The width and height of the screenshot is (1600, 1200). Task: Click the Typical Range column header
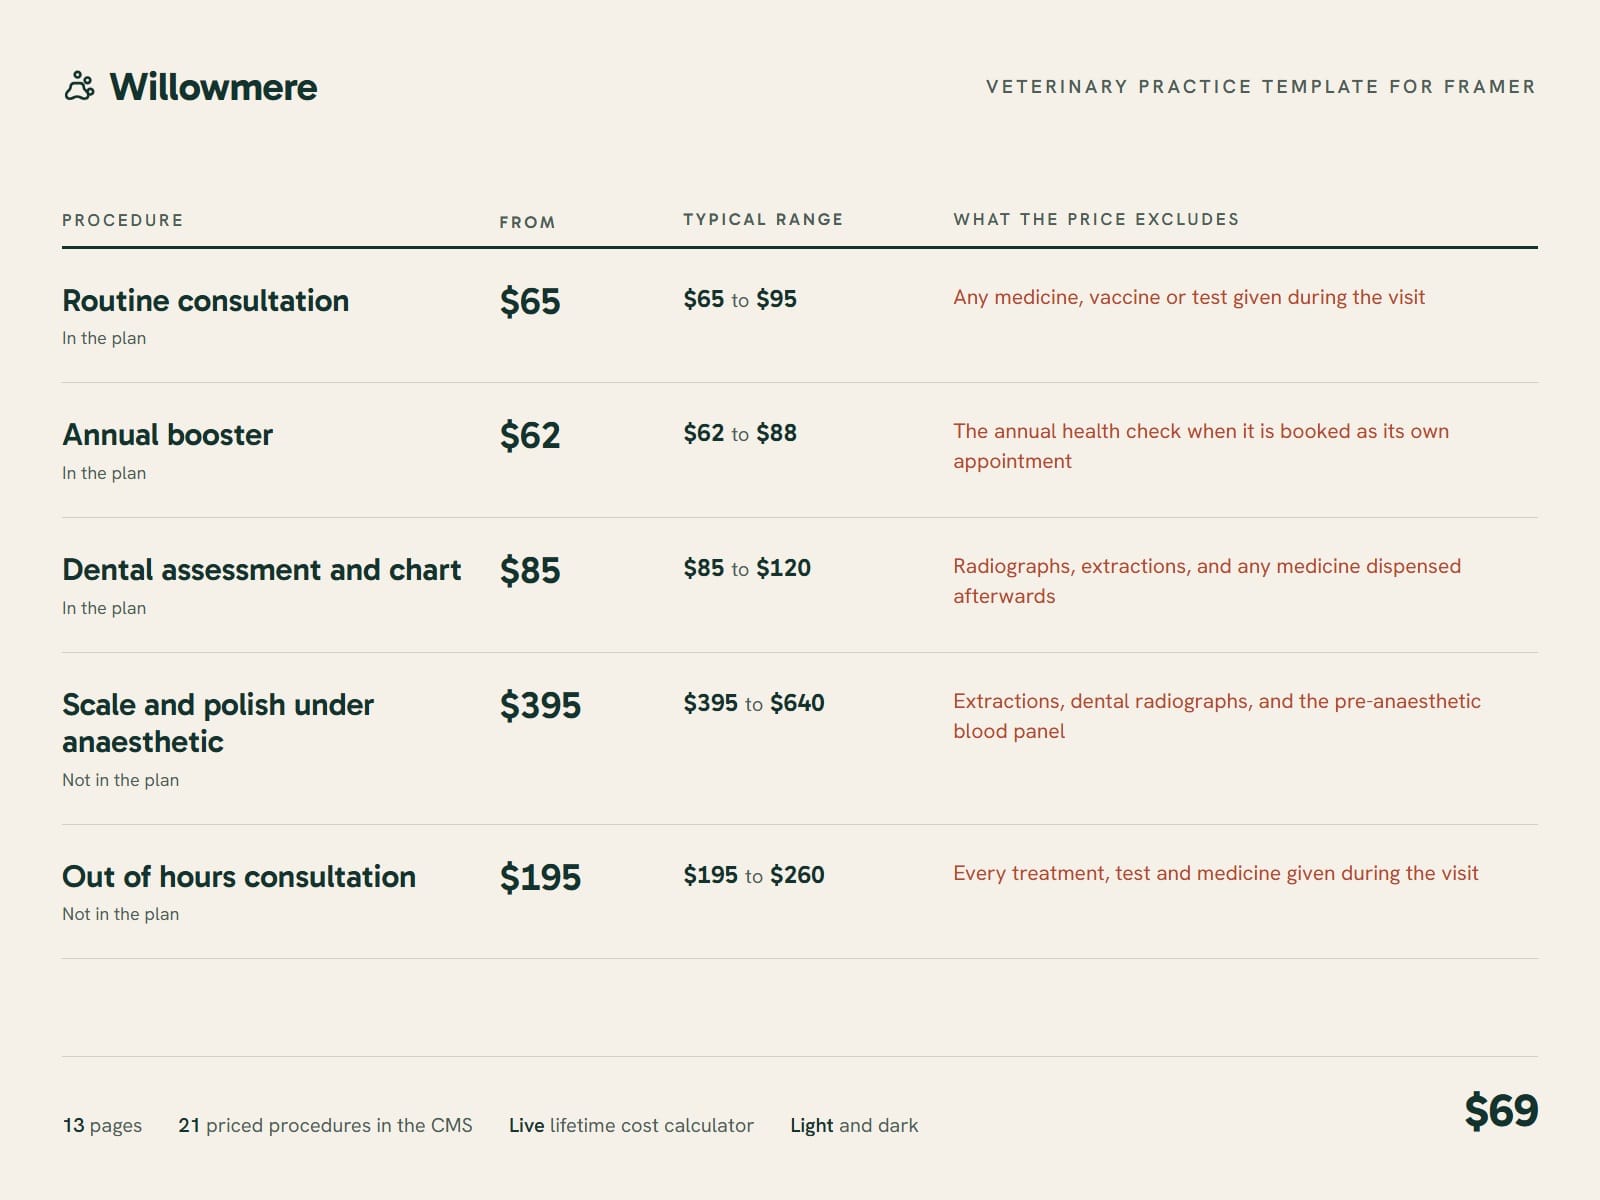[x=763, y=219]
